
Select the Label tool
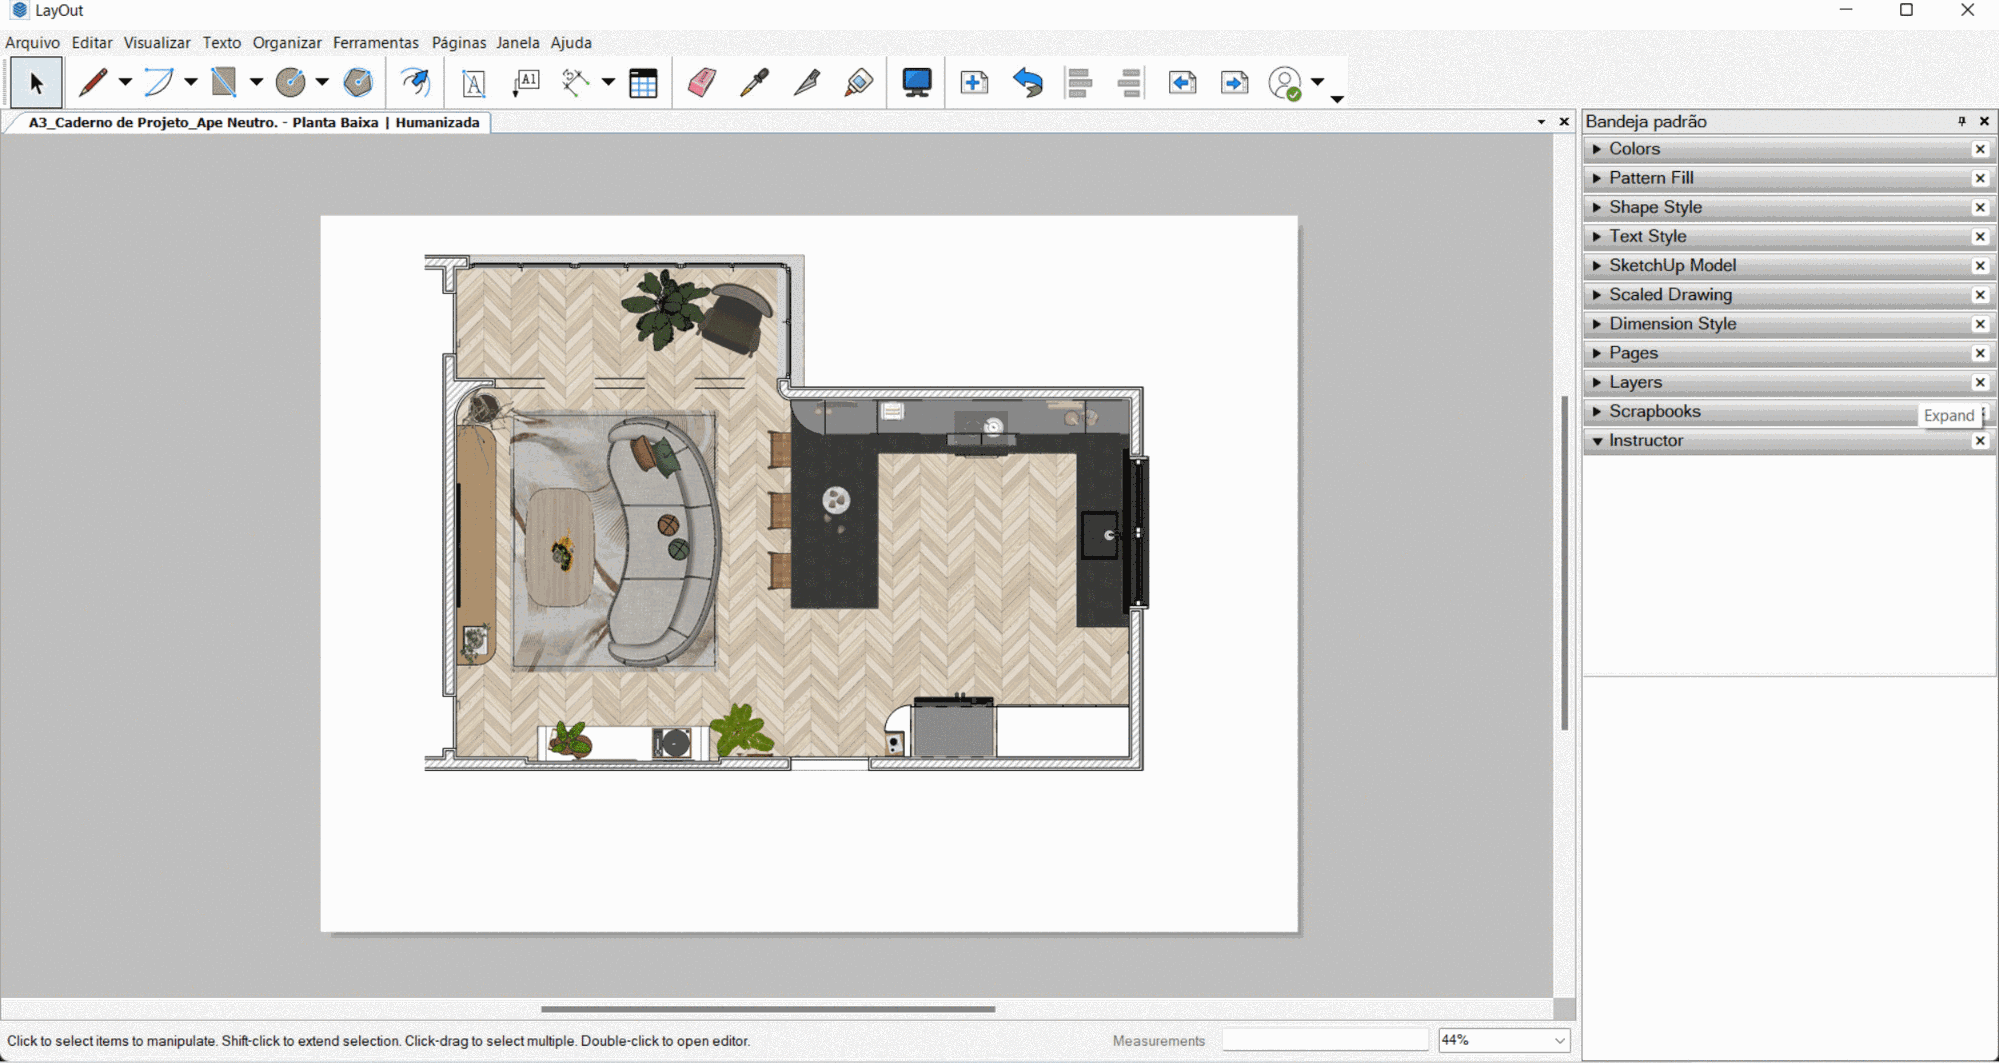(x=526, y=82)
